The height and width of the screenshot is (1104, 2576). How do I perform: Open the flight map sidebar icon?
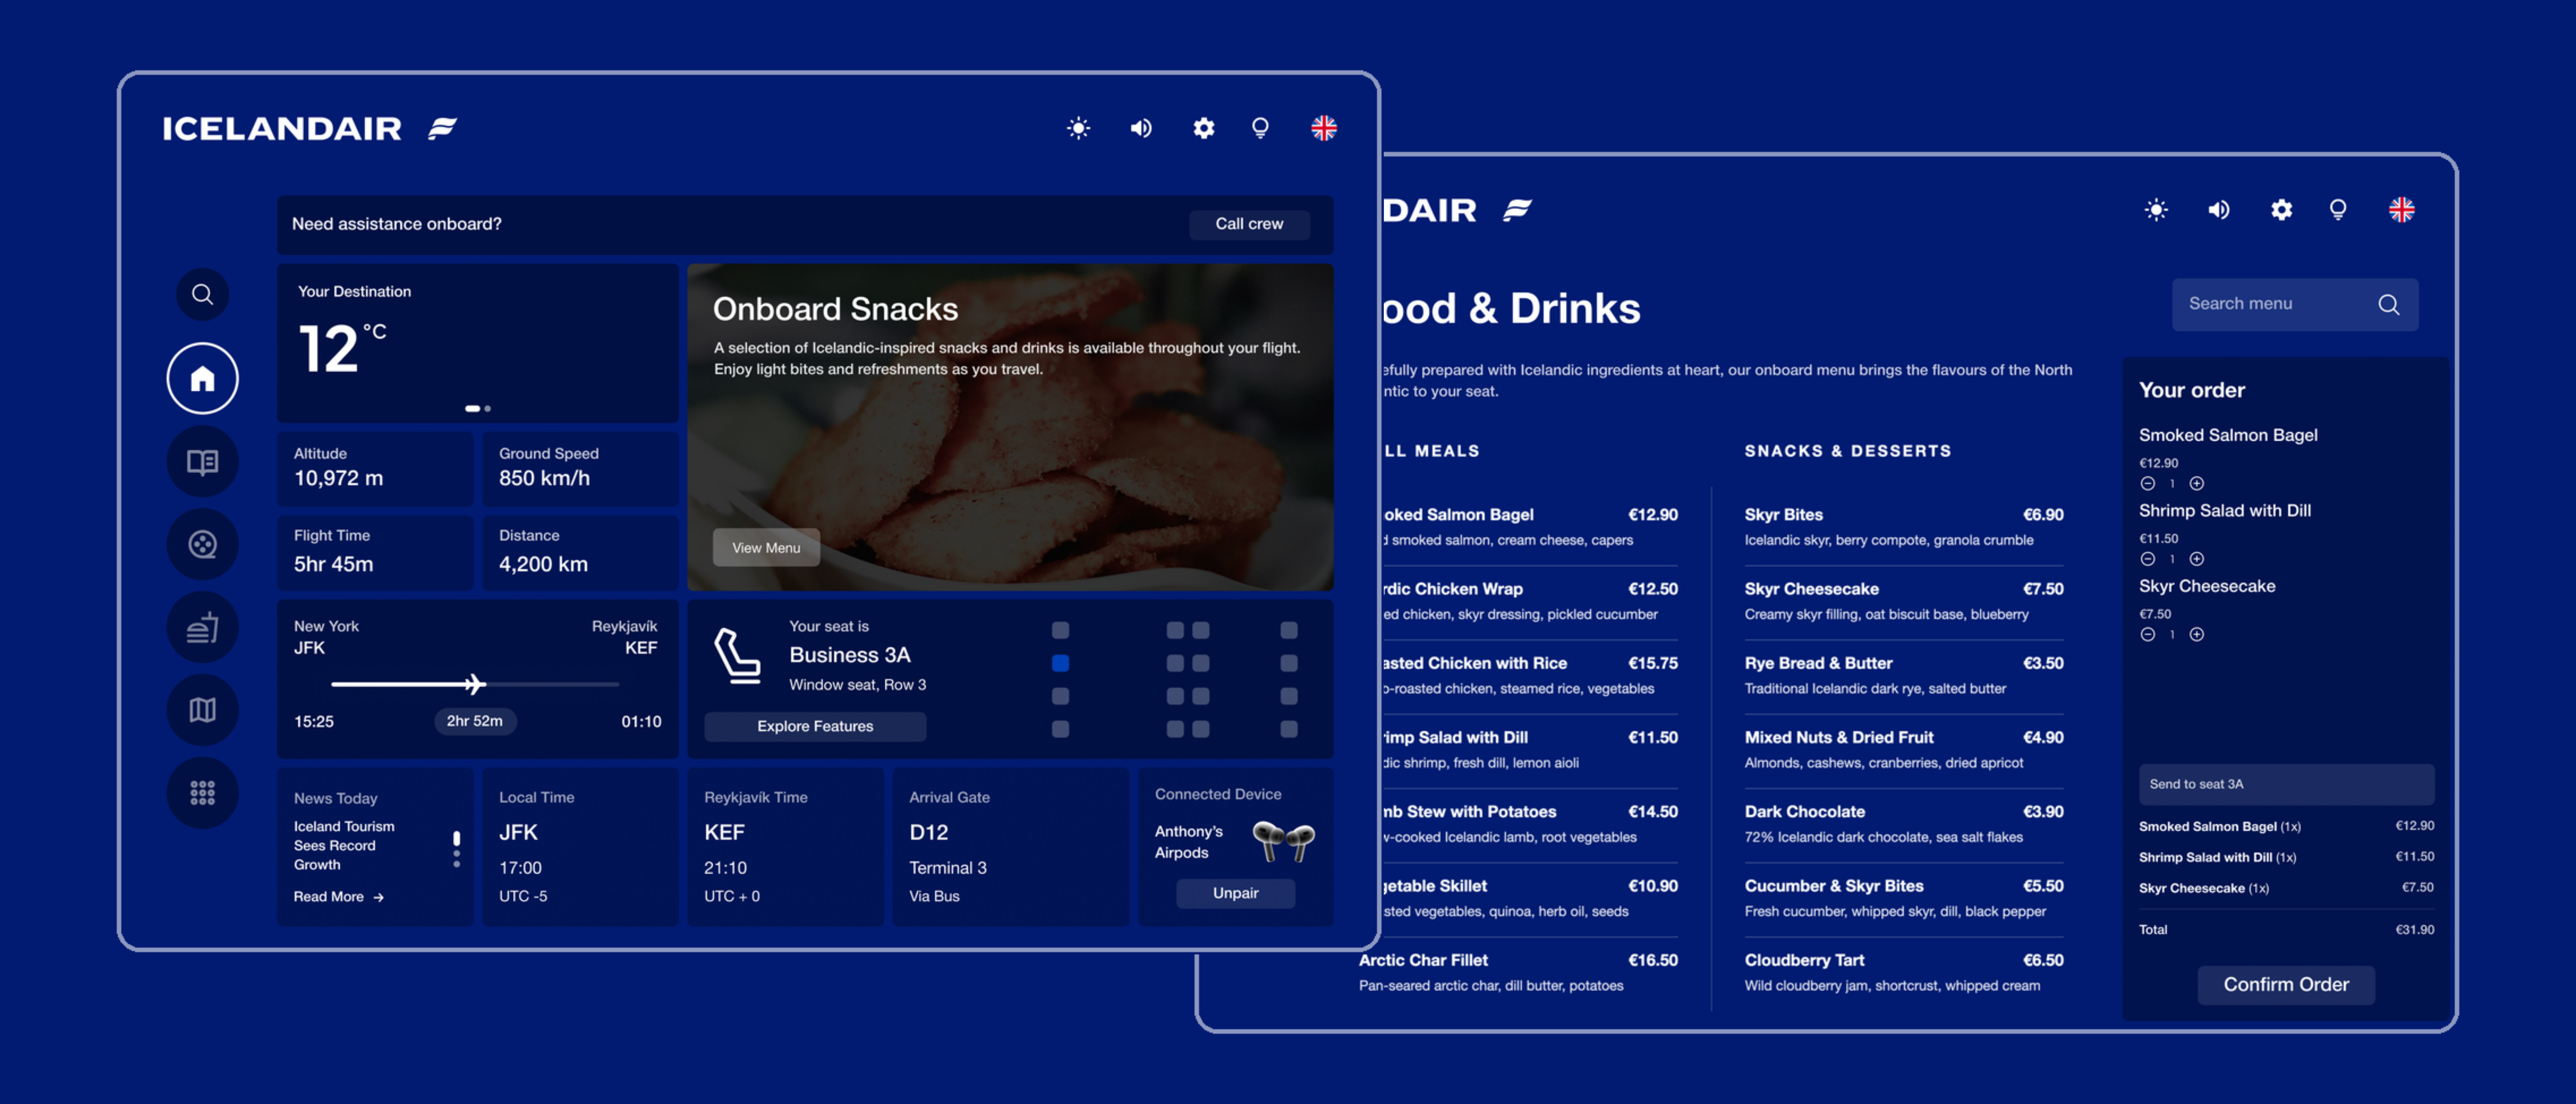(x=203, y=710)
